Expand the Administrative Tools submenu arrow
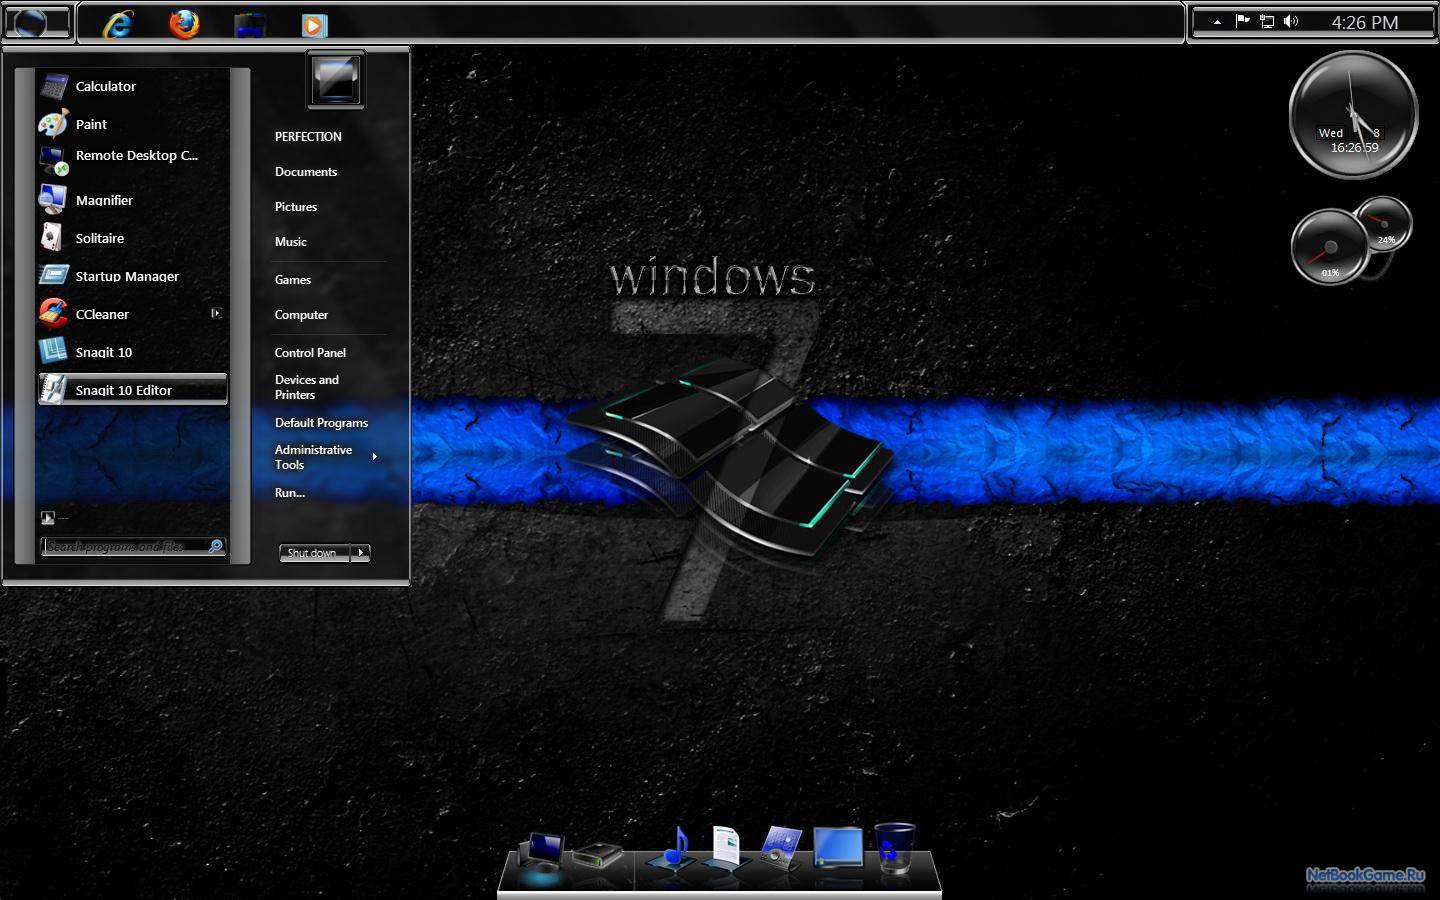The image size is (1440, 900). pyautogui.click(x=375, y=457)
